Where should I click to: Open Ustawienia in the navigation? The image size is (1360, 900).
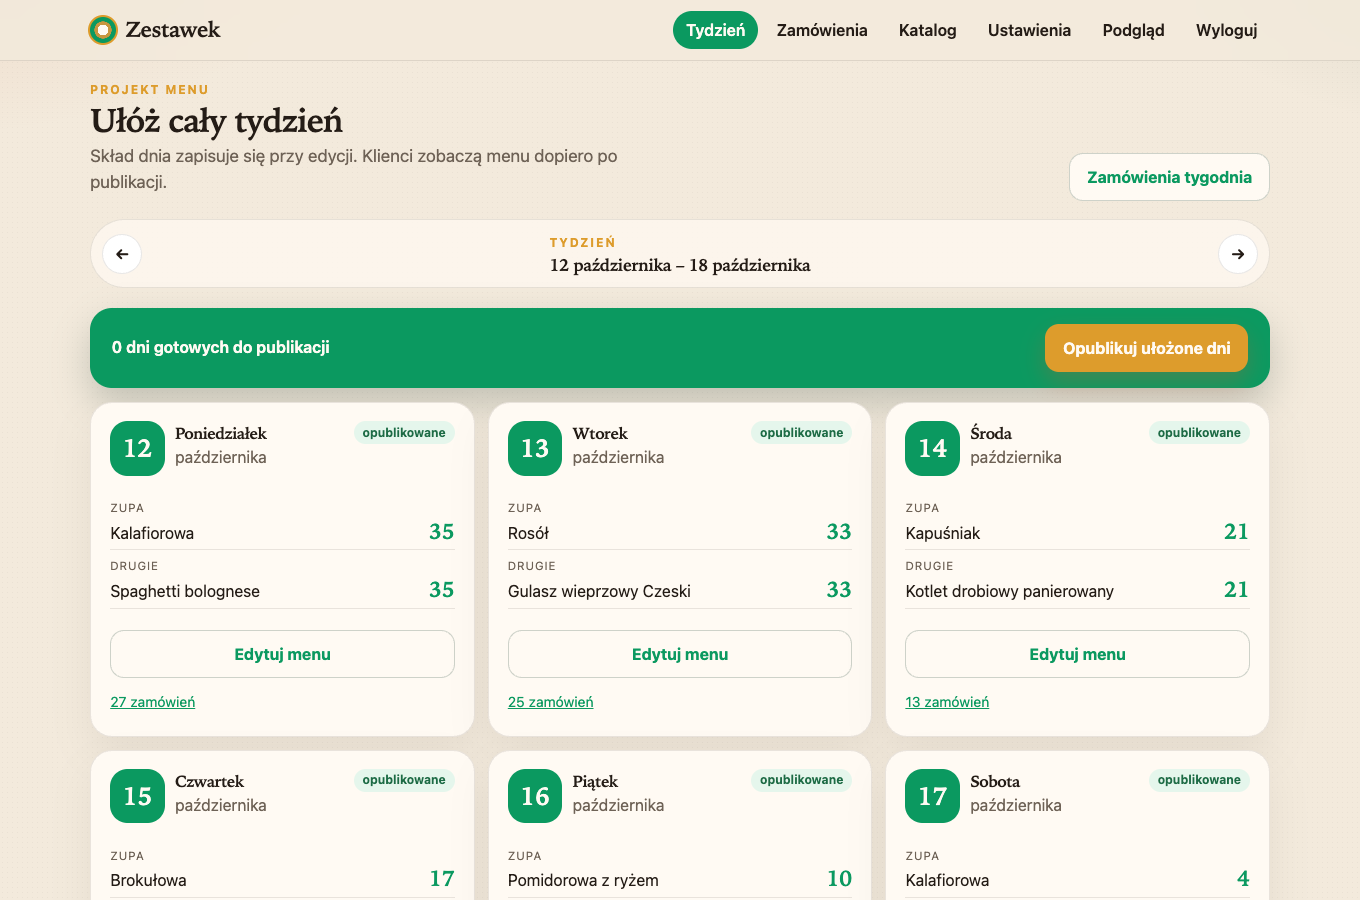coord(1029,30)
